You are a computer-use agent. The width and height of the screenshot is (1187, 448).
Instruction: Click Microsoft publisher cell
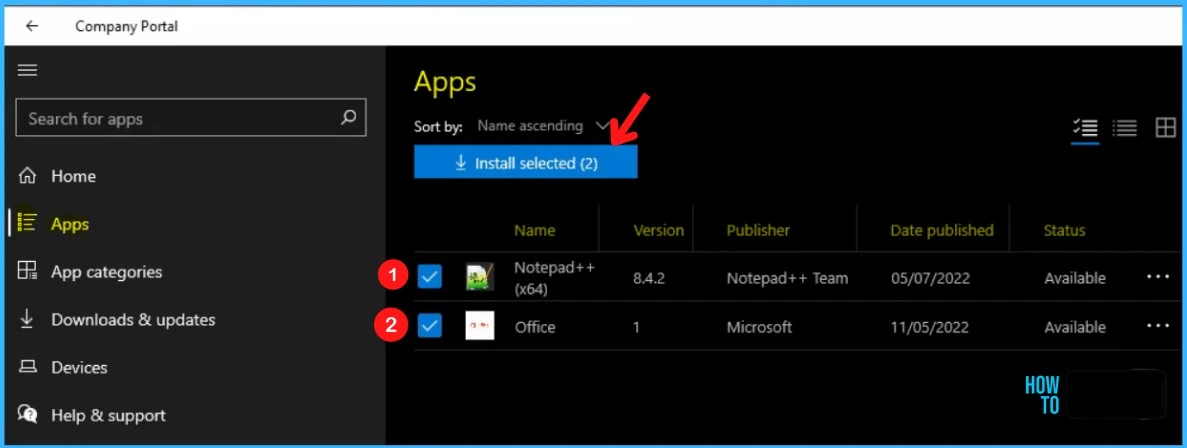coord(759,328)
